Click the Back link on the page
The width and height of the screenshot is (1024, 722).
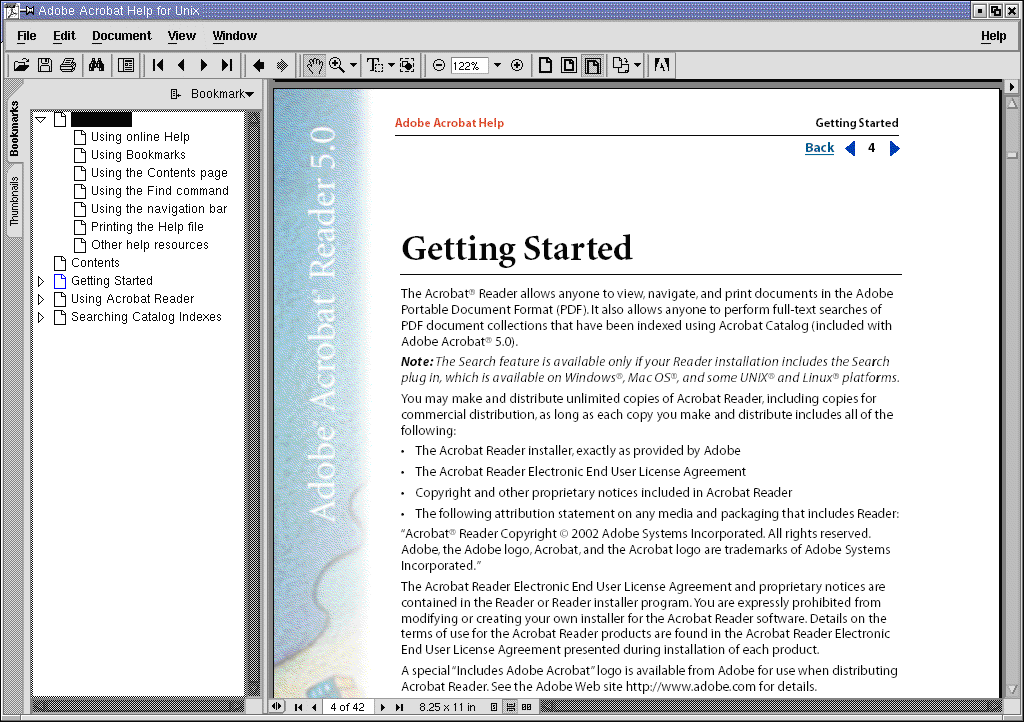pos(819,148)
